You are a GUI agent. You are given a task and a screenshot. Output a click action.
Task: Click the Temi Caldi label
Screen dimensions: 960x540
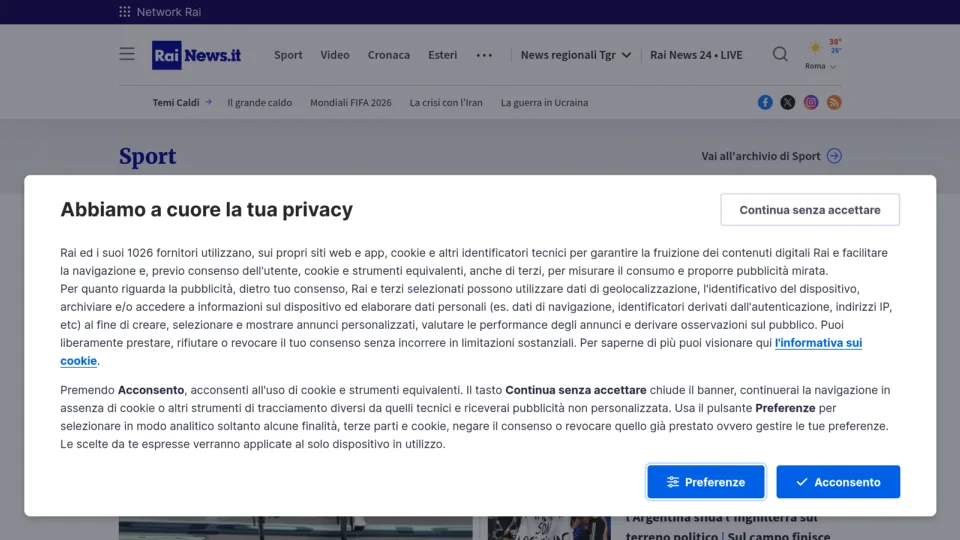pos(176,102)
